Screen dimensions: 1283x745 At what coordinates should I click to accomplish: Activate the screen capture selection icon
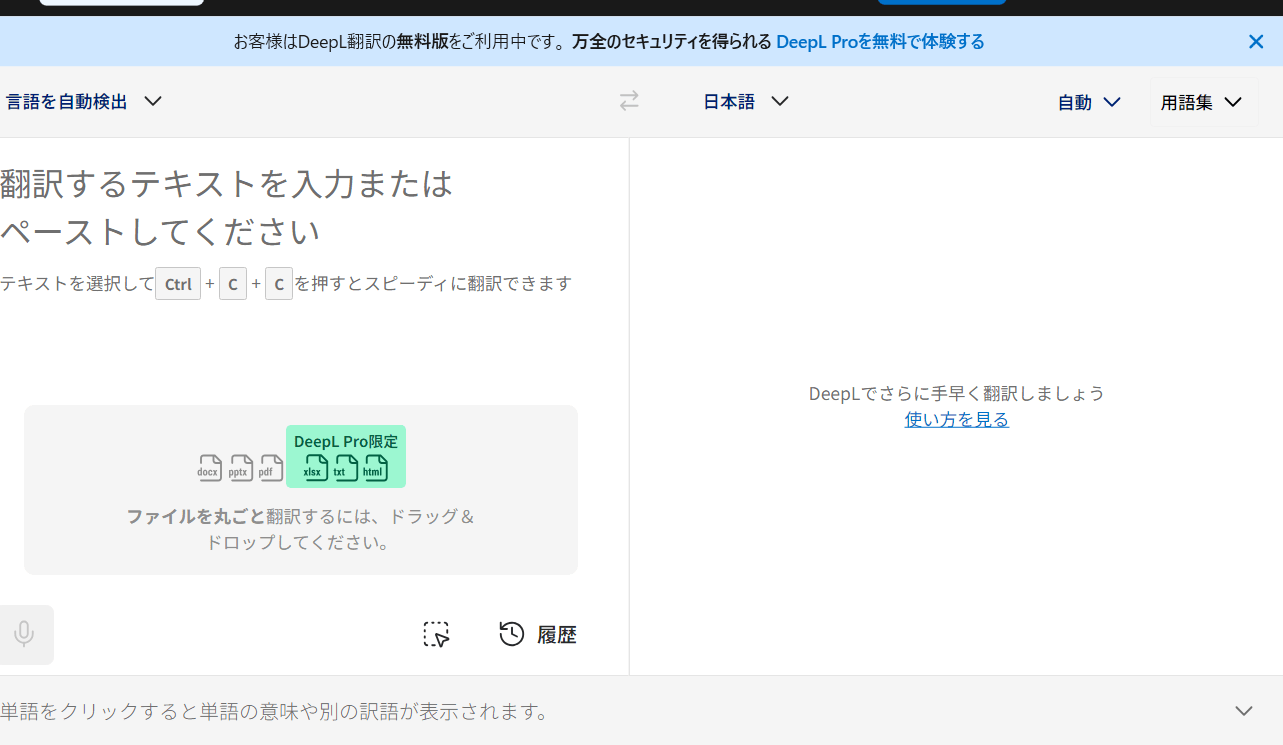coord(436,634)
